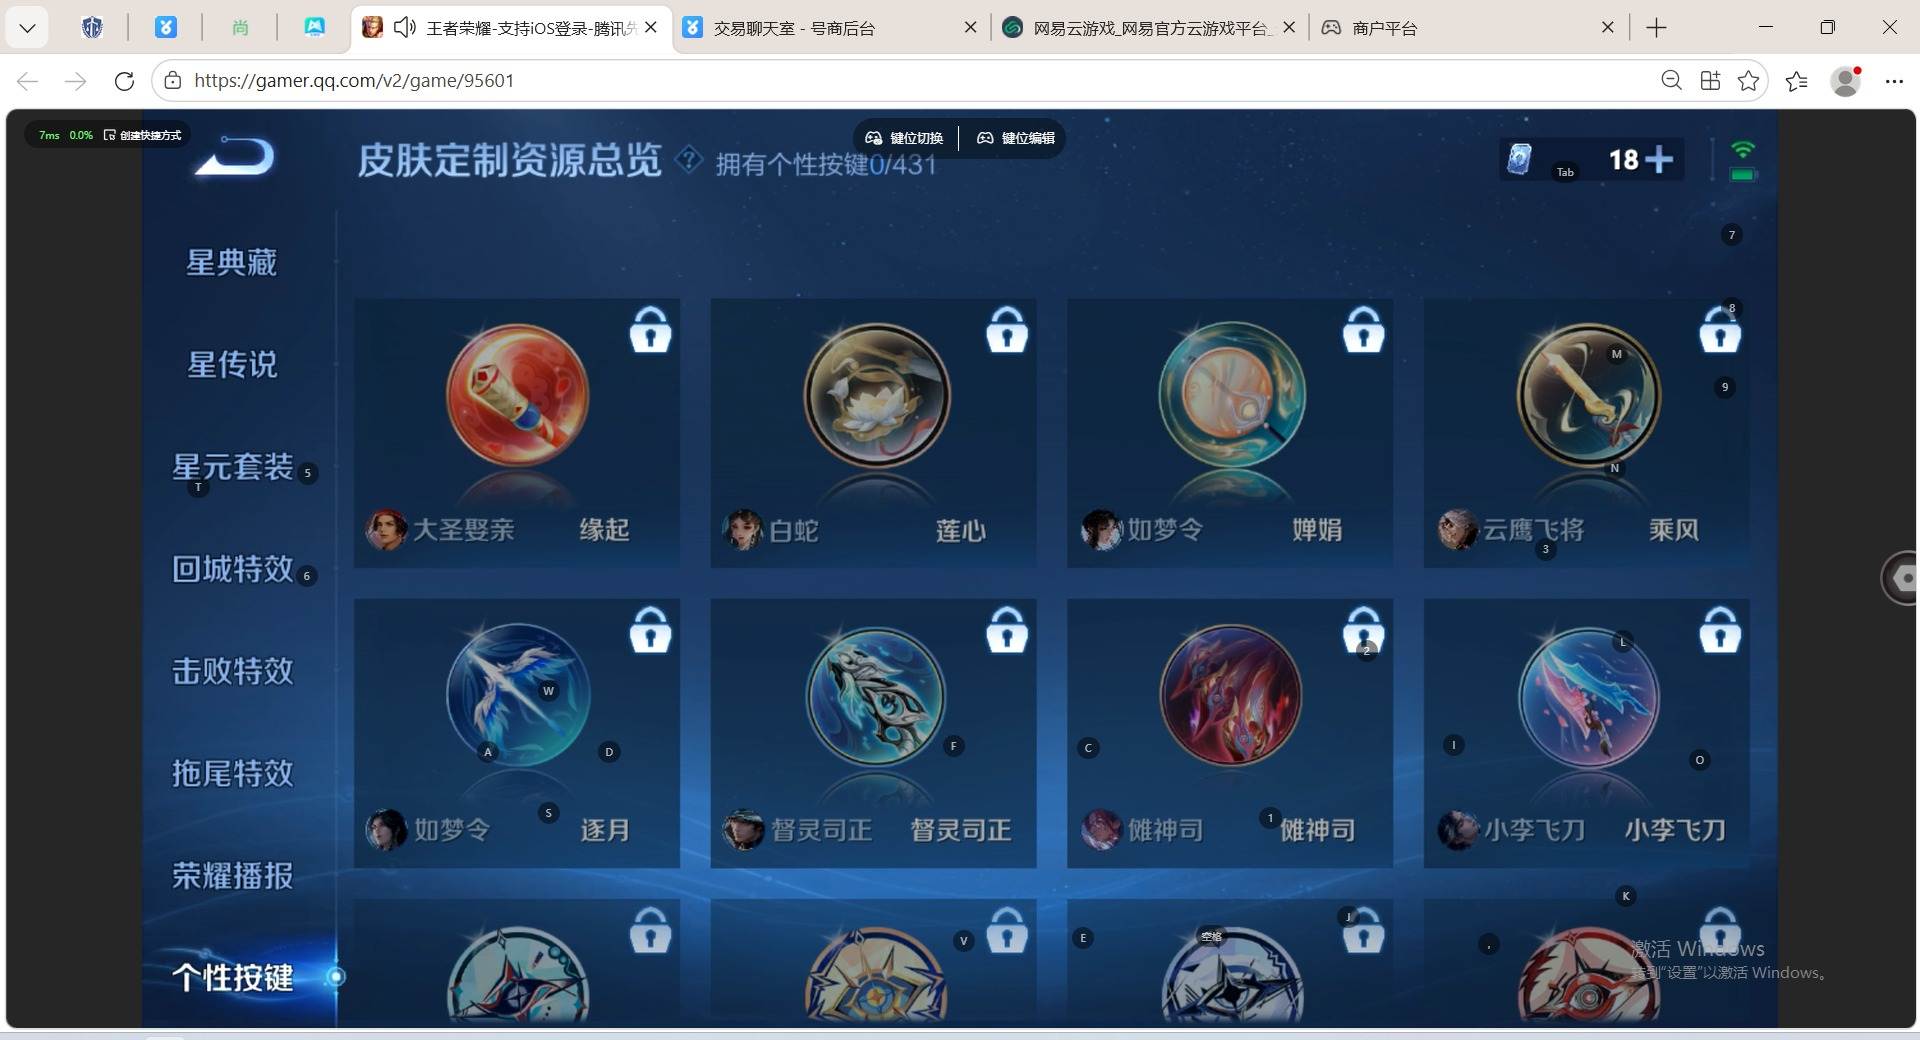Open the 如梦令 婵娟 key skin orb

(x=1231, y=396)
